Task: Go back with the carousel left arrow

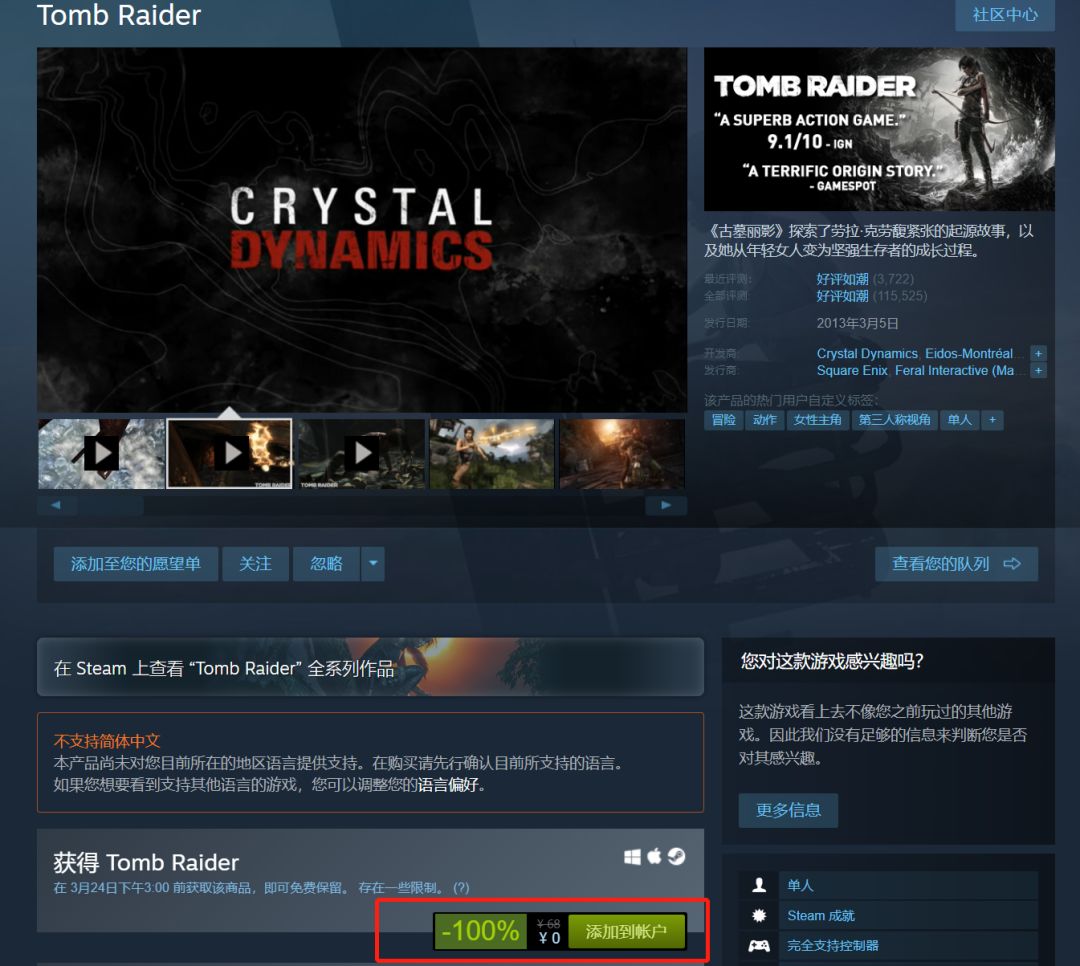Action: [57, 505]
